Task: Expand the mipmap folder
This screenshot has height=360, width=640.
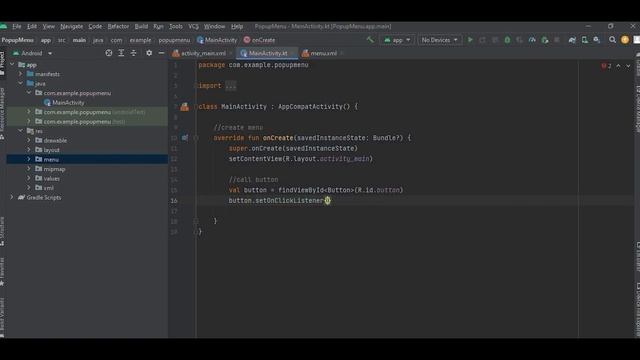Action: pos(29,169)
